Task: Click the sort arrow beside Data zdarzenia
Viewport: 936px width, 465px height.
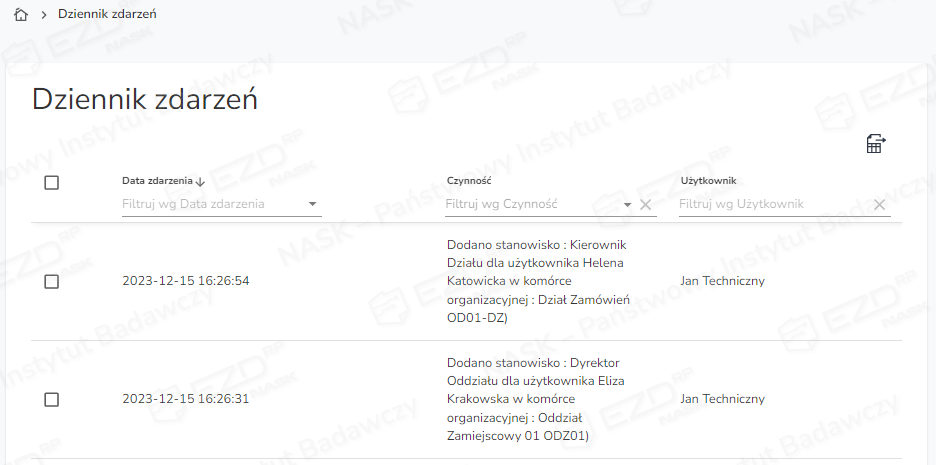Action: pos(201,182)
